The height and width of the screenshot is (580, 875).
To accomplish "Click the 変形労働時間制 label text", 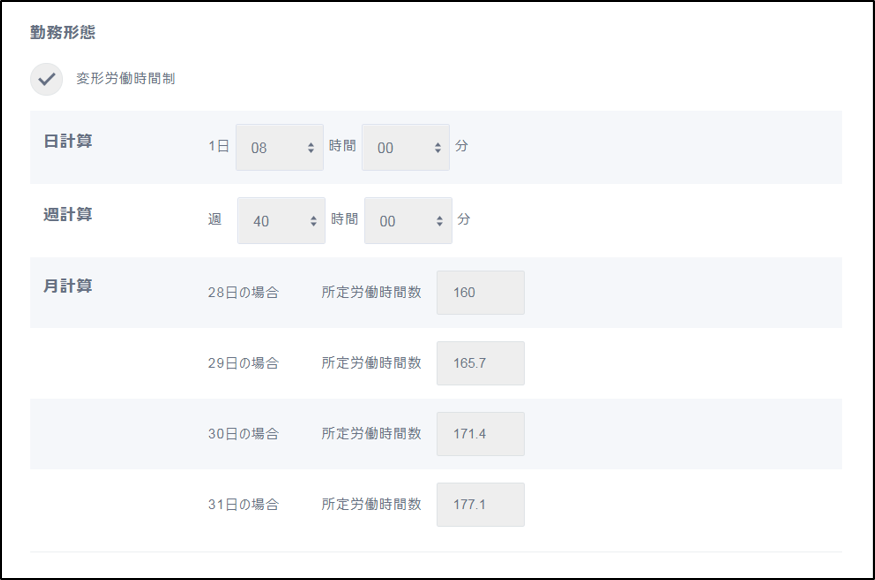I will pyautogui.click(x=126, y=79).
